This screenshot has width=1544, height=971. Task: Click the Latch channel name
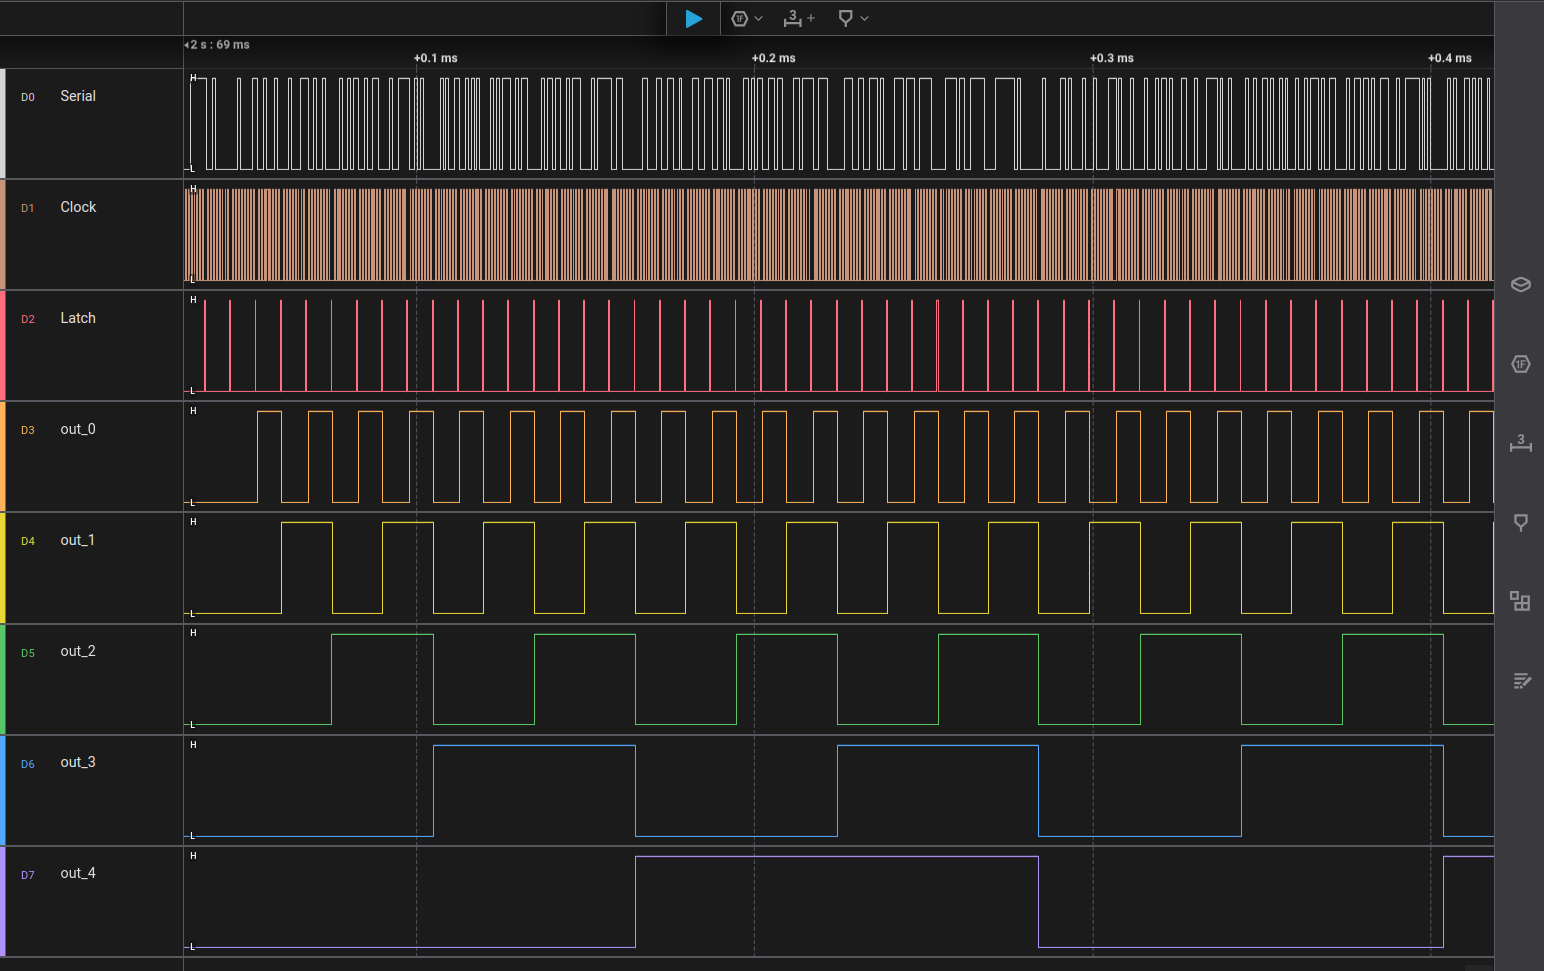point(78,318)
